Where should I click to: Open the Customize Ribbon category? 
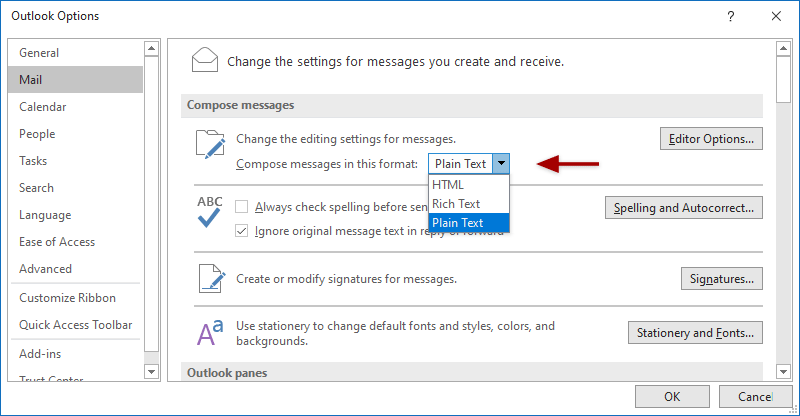pyautogui.click(x=76, y=298)
